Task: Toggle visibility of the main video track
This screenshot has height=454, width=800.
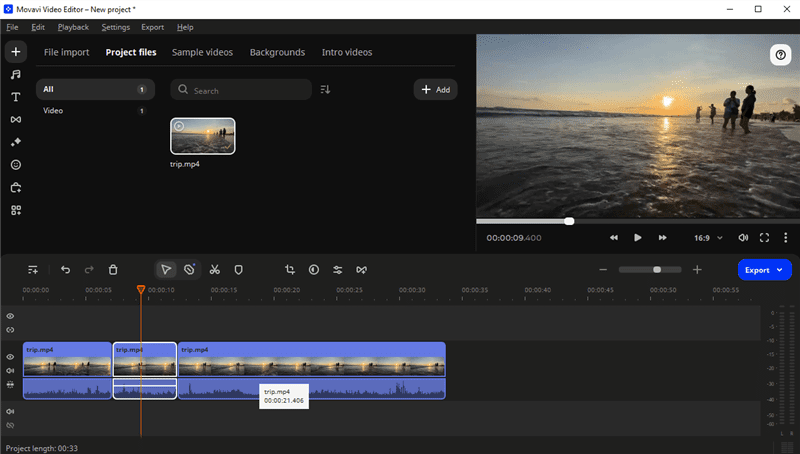Action: pos(10,357)
